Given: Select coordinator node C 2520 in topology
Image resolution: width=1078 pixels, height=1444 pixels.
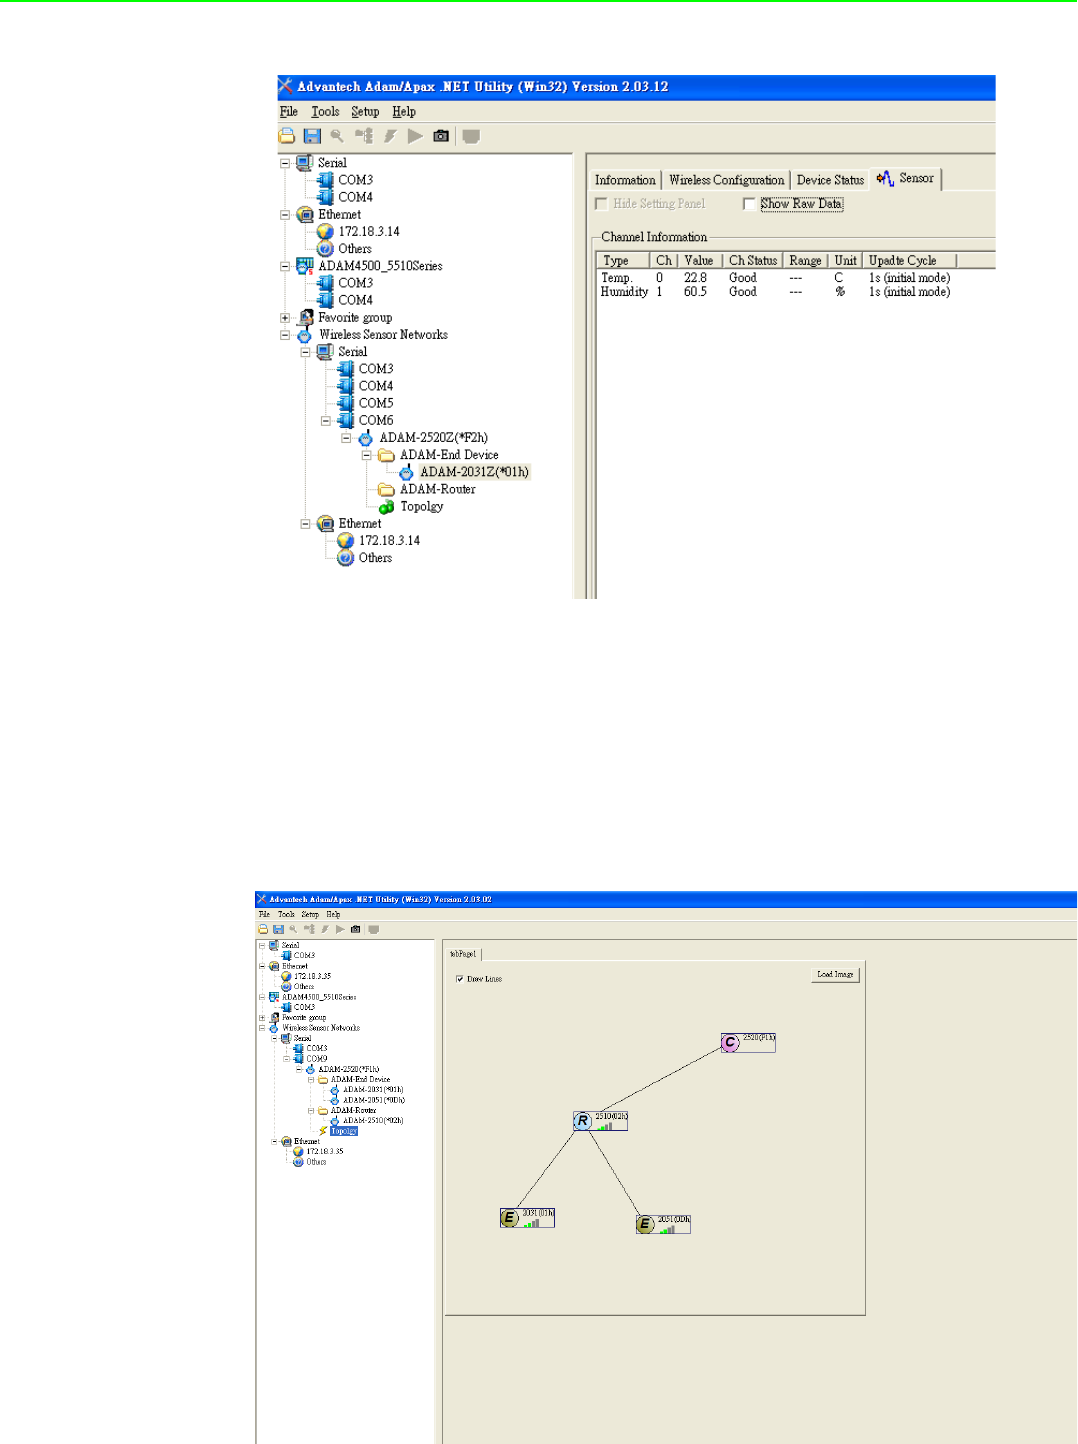Looking at the screenshot, I should point(748,1043).
